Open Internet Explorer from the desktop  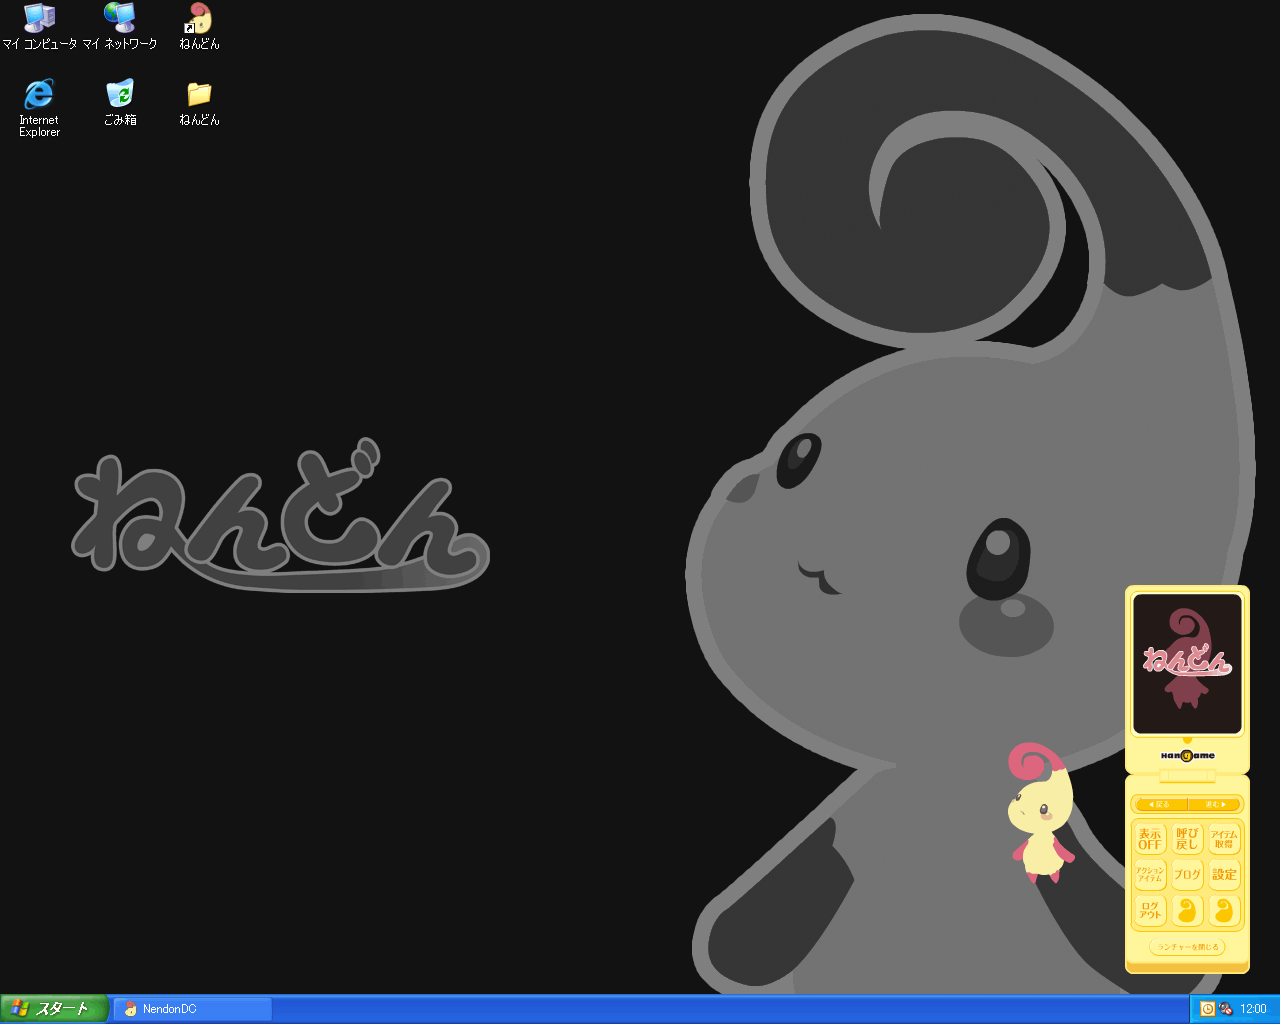pyautogui.click(x=39, y=95)
